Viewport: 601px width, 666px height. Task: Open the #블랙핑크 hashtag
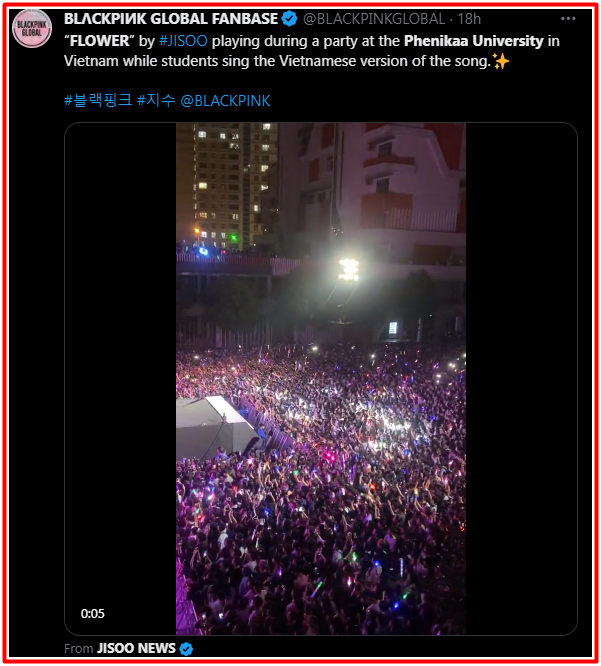(x=98, y=101)
